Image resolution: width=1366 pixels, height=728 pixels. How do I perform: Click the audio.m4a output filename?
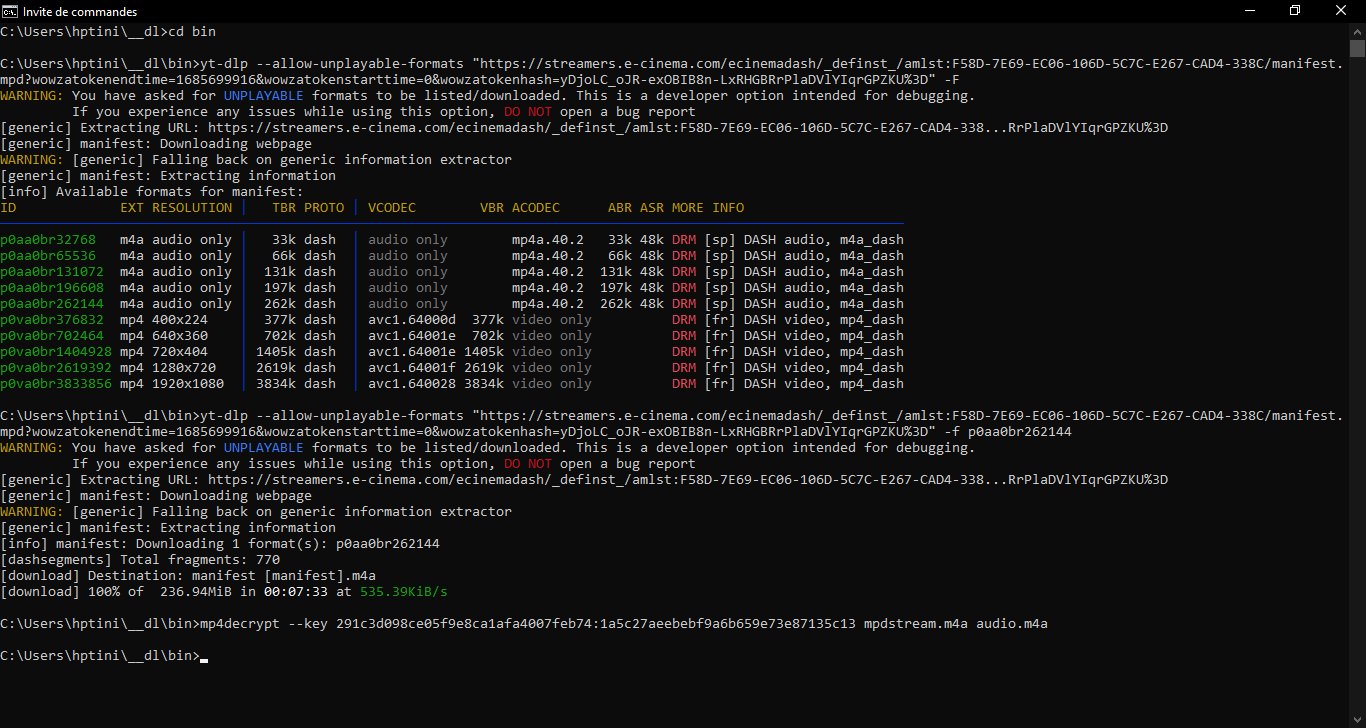pyautogui.click(x=1012, y=624)
